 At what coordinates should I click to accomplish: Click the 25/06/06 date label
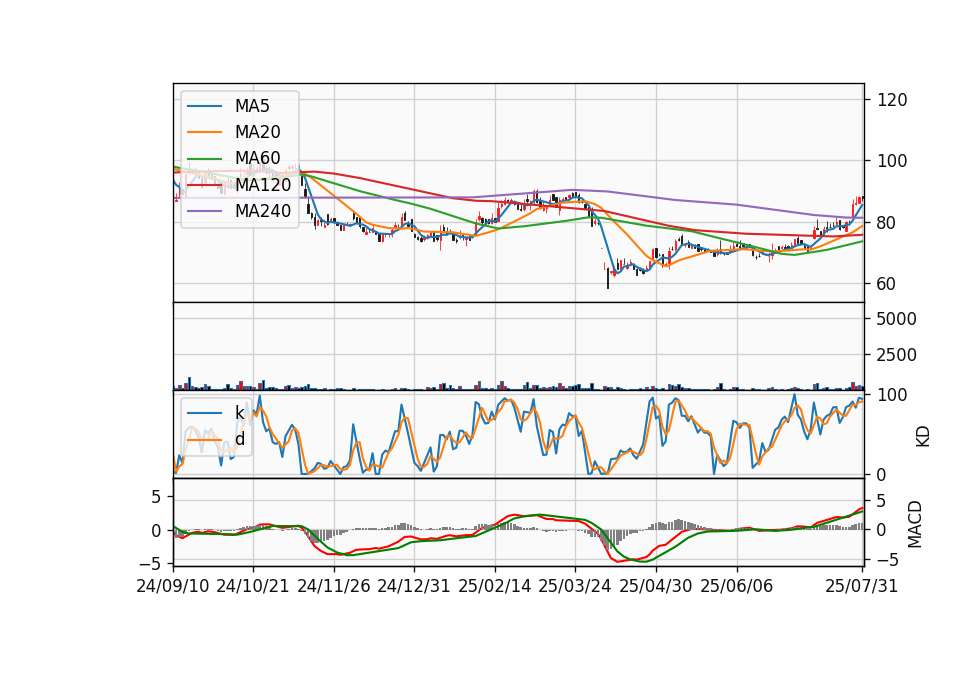(737, 586)
